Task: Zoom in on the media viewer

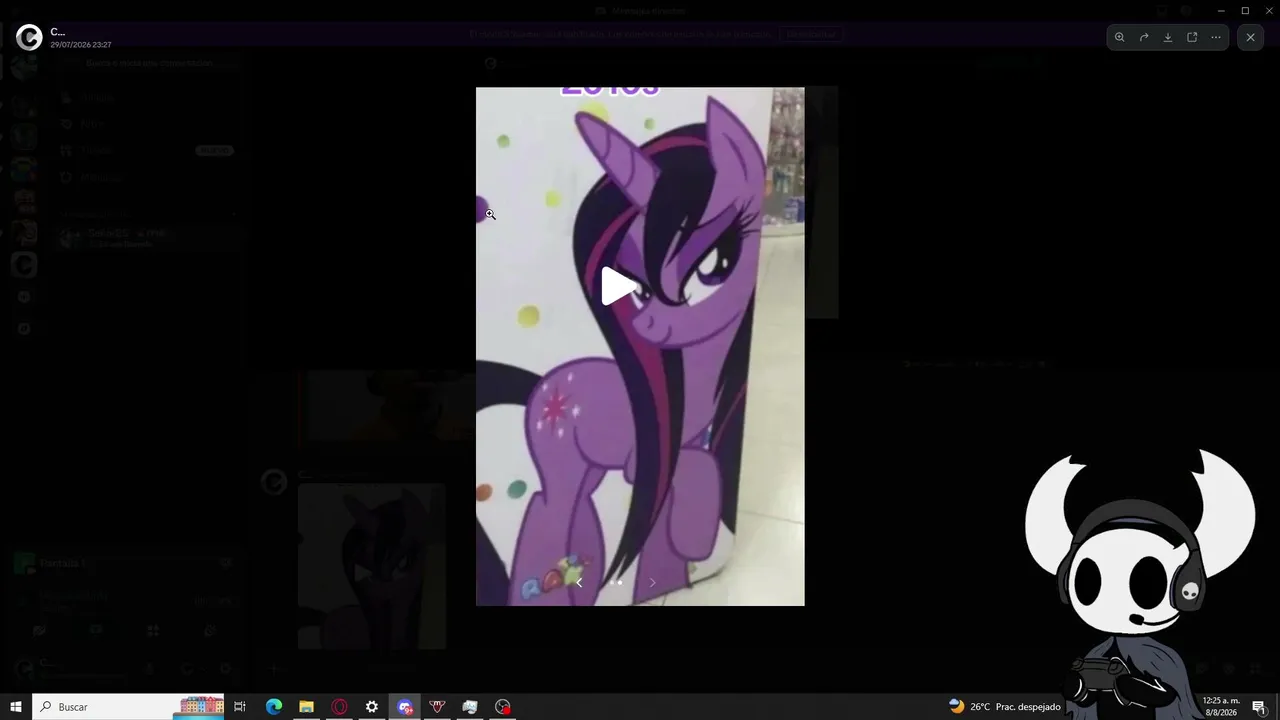Action: (x=1119, y=37)
